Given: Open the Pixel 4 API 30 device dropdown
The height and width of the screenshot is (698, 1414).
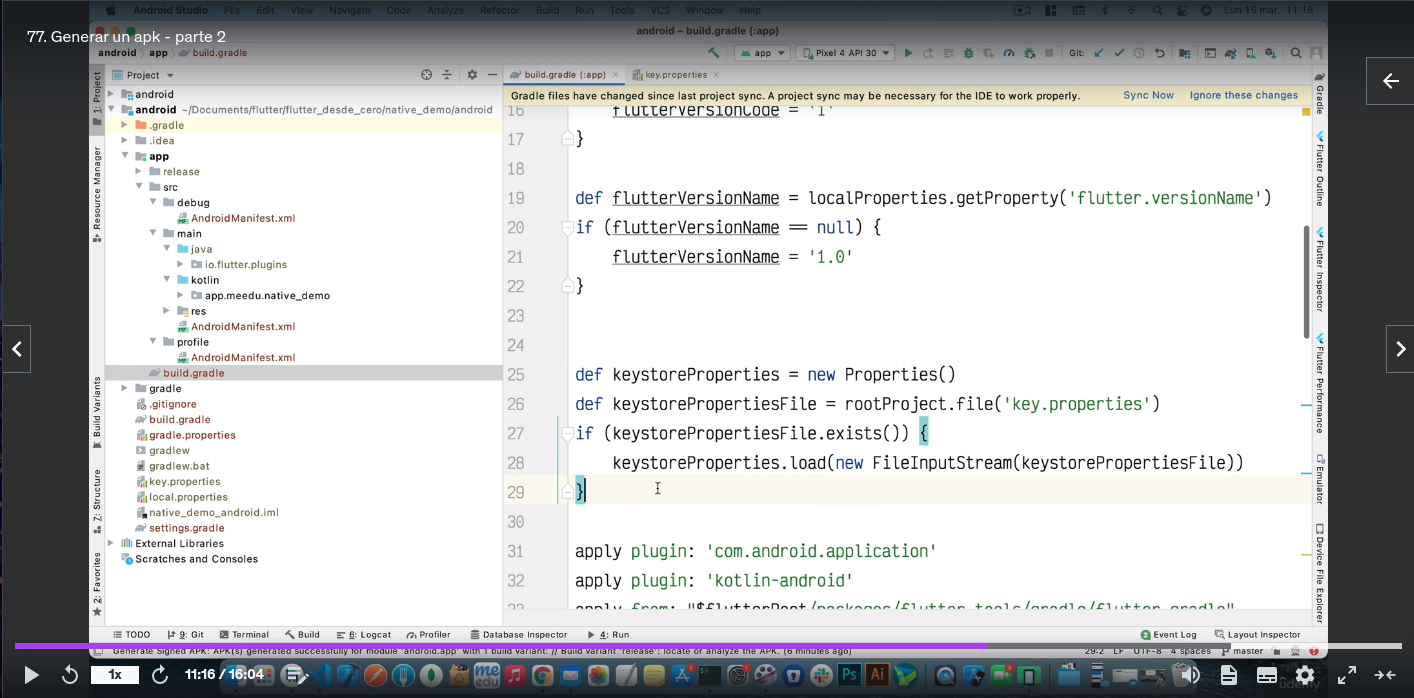Looking at the screenshot, I should point(845,53).
